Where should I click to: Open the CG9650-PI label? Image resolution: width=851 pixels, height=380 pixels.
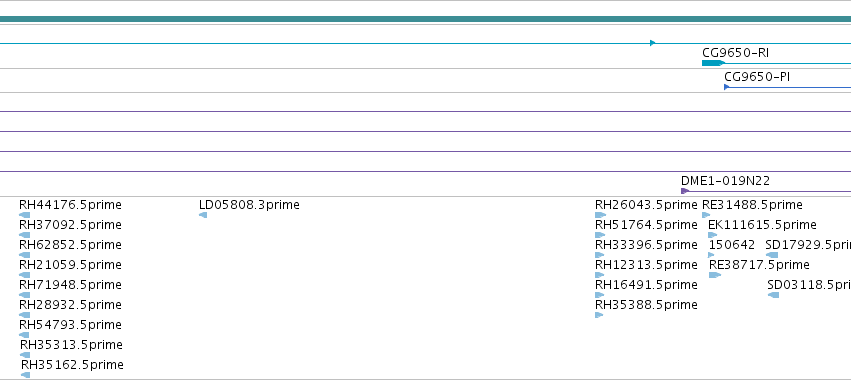757,77
